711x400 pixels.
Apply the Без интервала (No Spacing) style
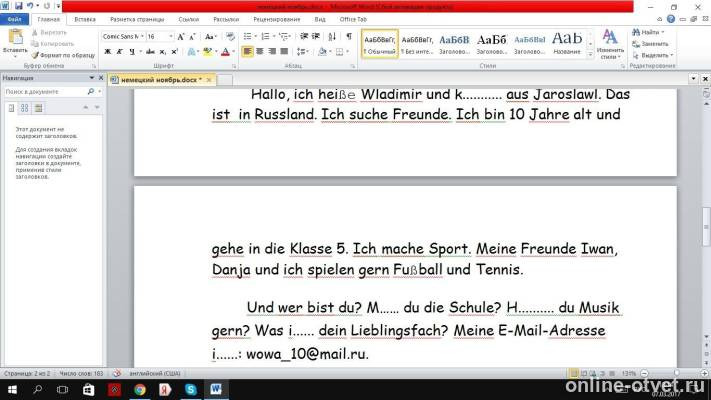(417, 44)
